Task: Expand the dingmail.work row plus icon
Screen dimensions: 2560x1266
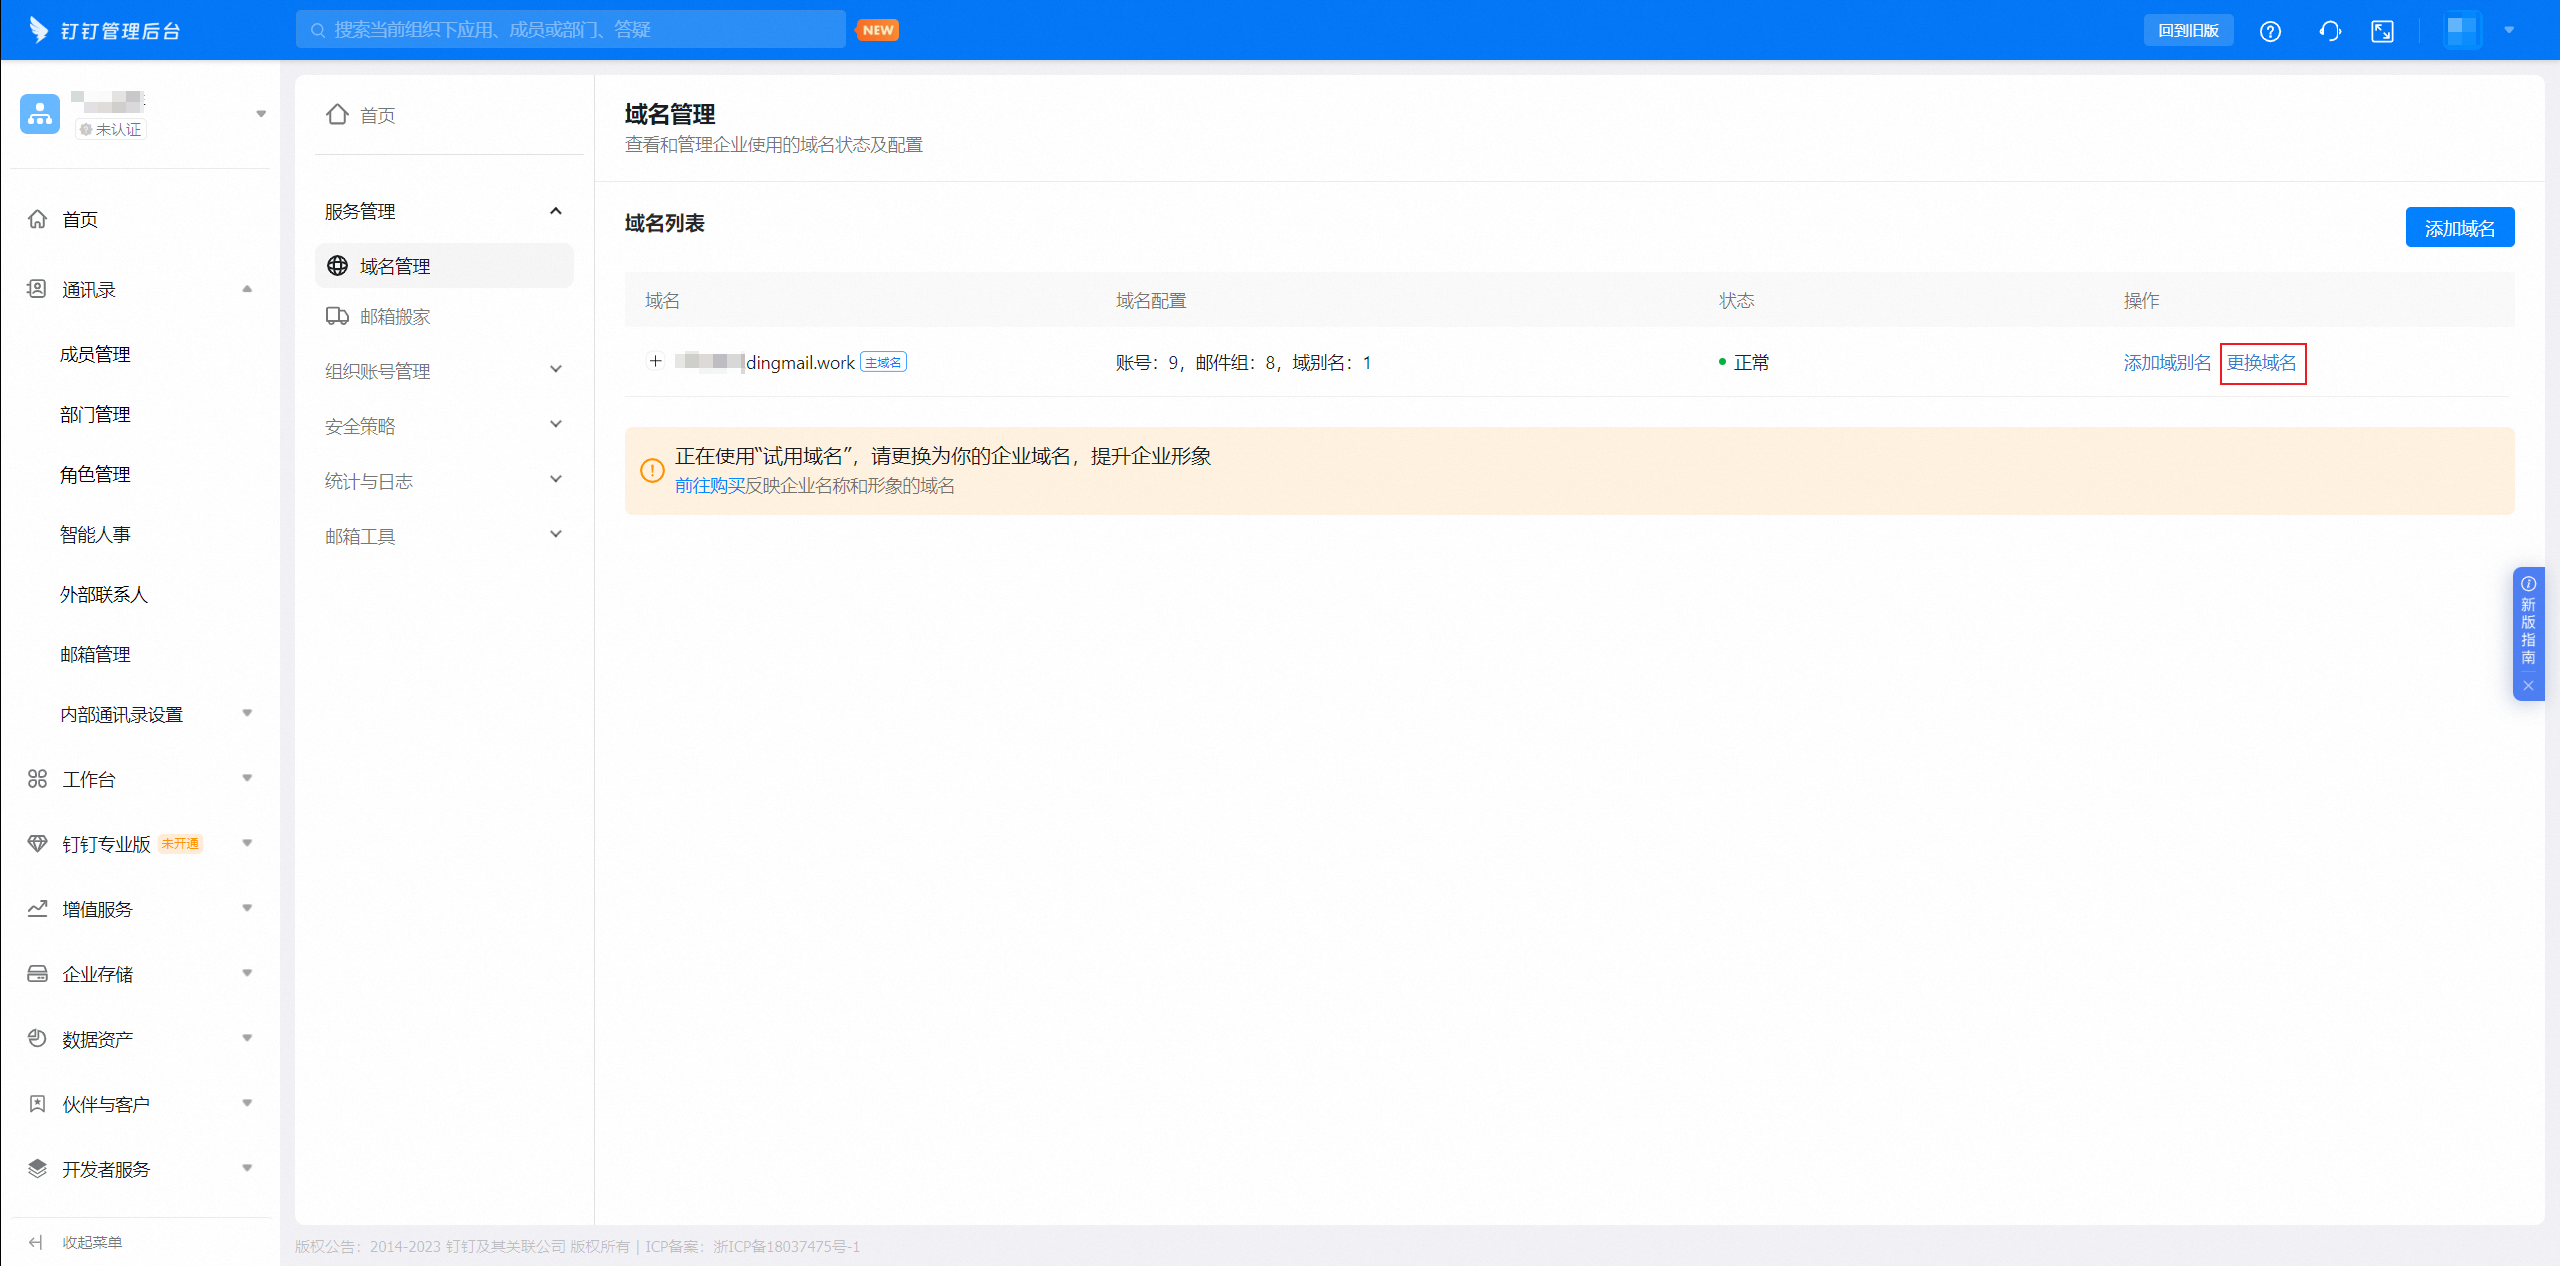Action: (656, 362)
